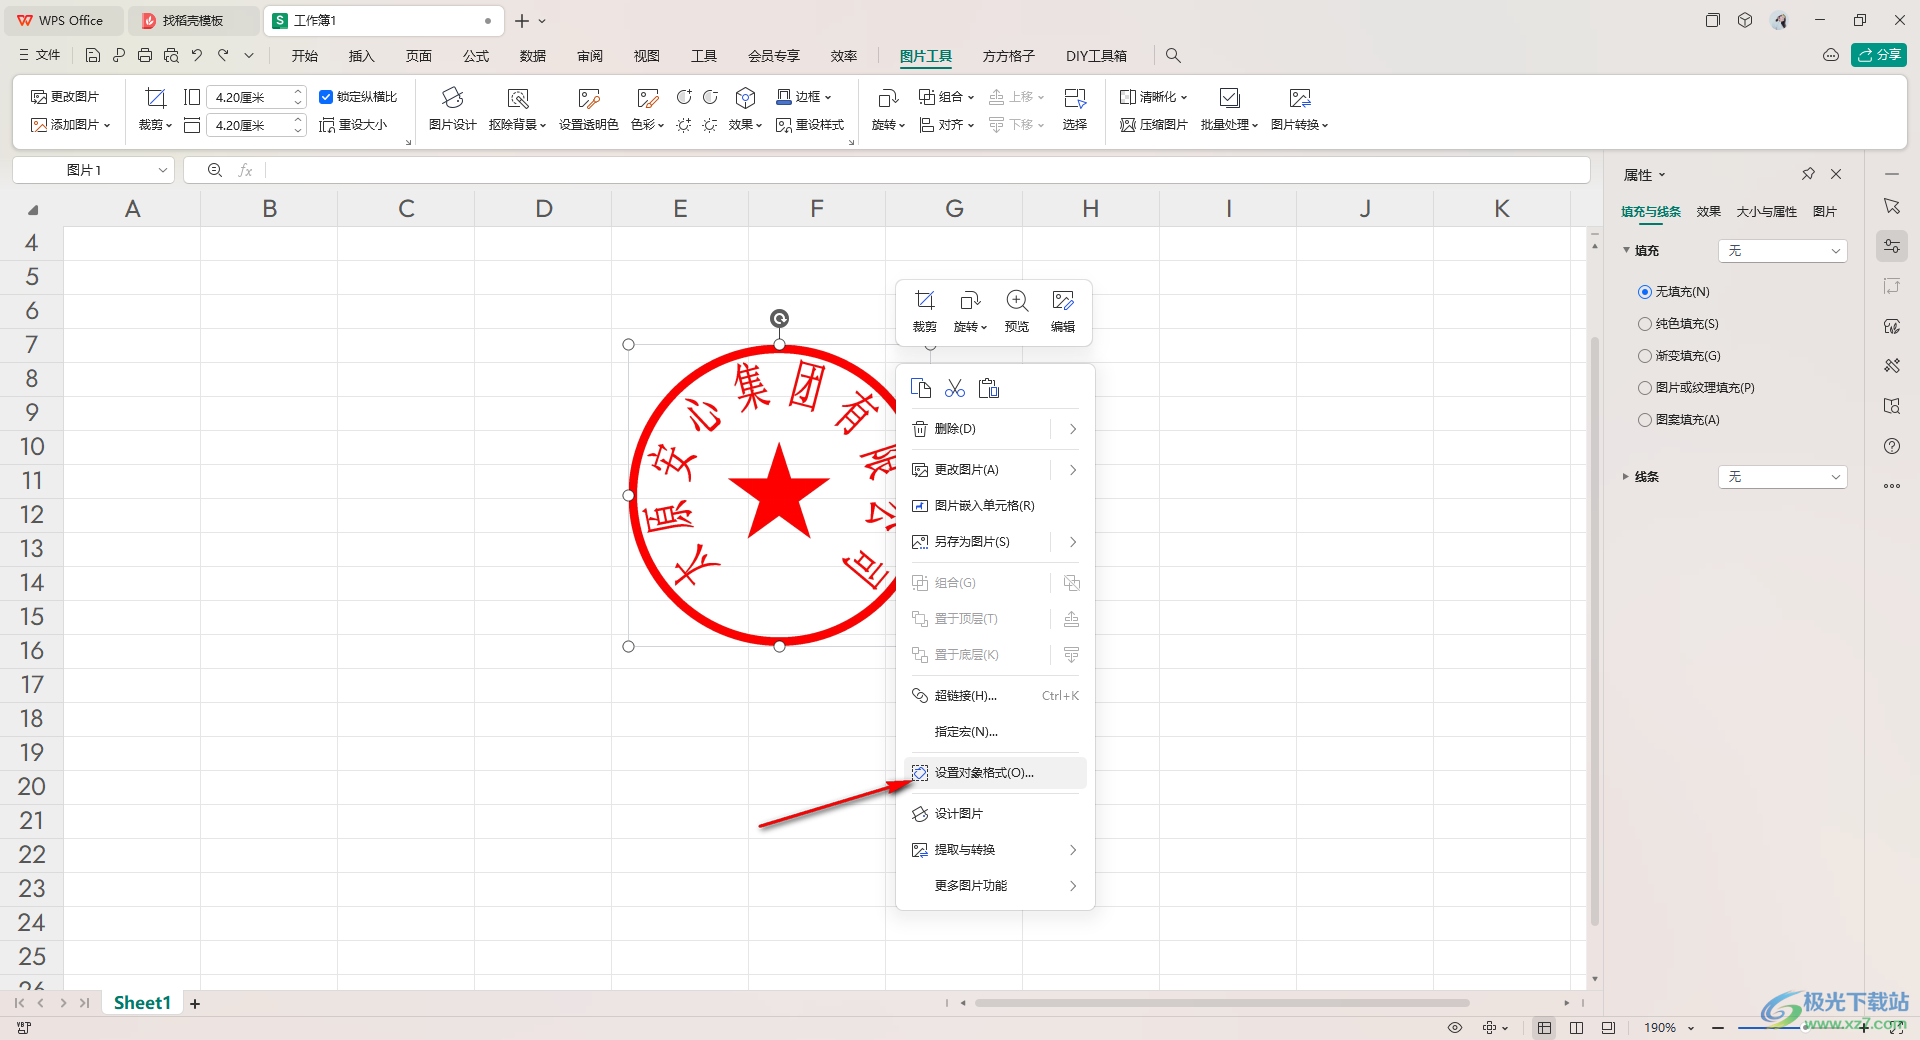This screenshot has height=1040, width=1920.
Task: Click the undo arrow icon
Action: (197, 56)
